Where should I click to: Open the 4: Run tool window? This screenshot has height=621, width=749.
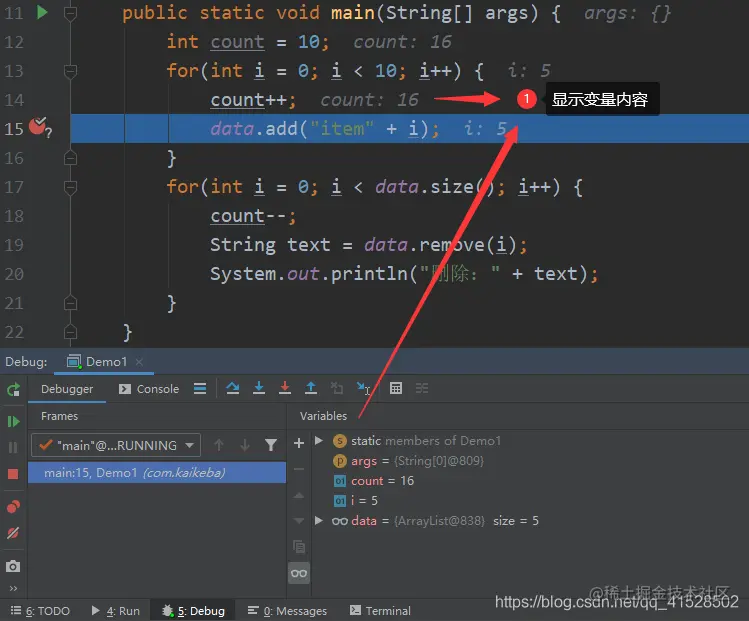coord(116,611)
